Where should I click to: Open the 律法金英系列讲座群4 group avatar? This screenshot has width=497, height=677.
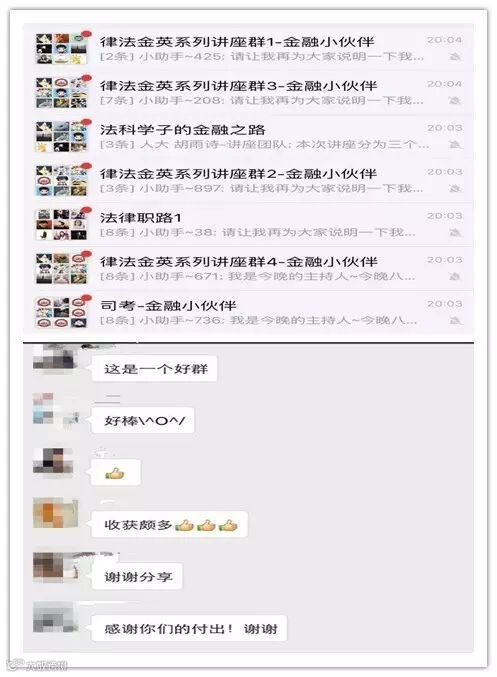[62, 269]
